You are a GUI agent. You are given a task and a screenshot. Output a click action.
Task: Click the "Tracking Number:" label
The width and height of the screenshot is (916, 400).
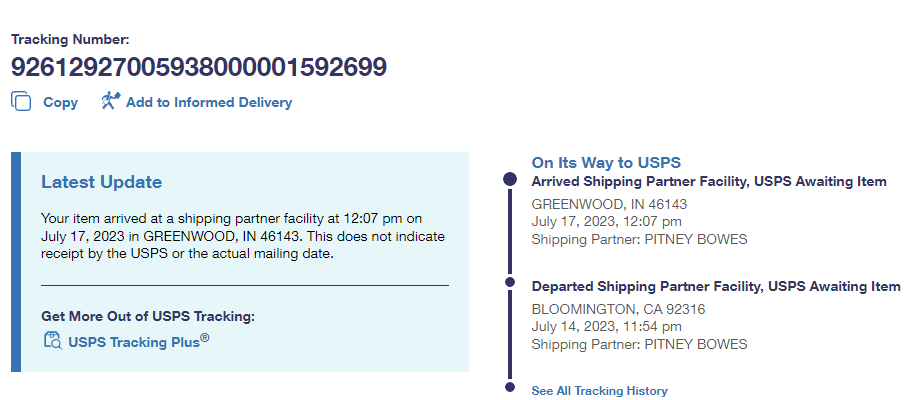coord(70,40)
